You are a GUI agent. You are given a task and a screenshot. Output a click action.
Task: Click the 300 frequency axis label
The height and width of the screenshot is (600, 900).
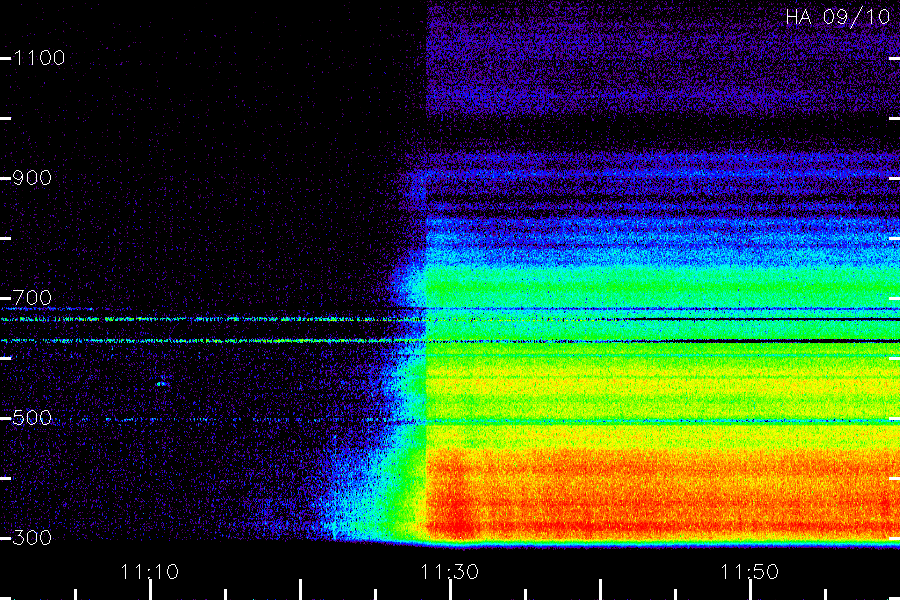(32, 538)
